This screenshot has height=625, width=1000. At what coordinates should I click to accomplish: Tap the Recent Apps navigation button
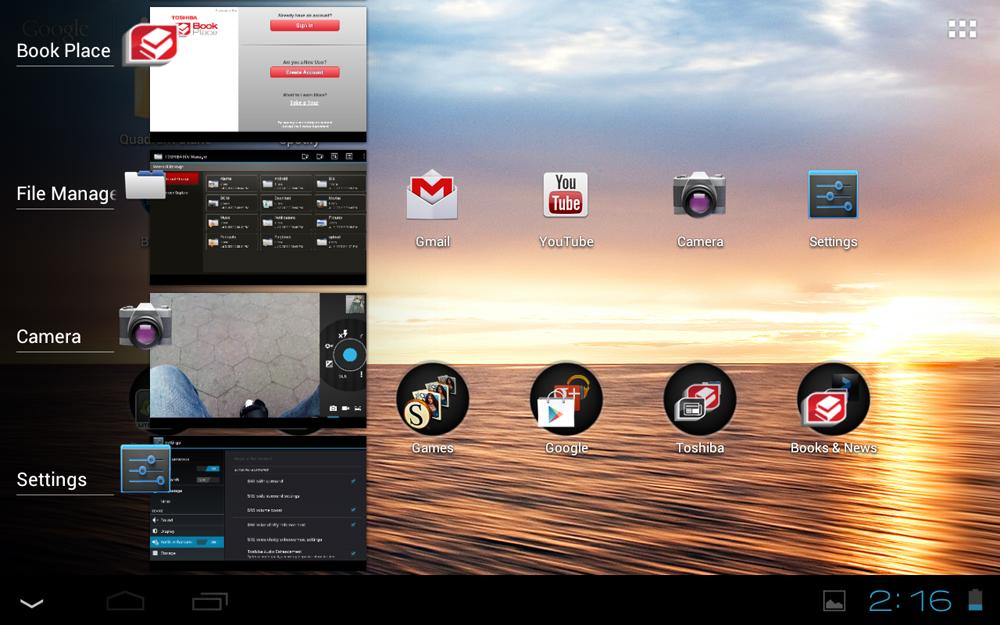coord(210,601)
